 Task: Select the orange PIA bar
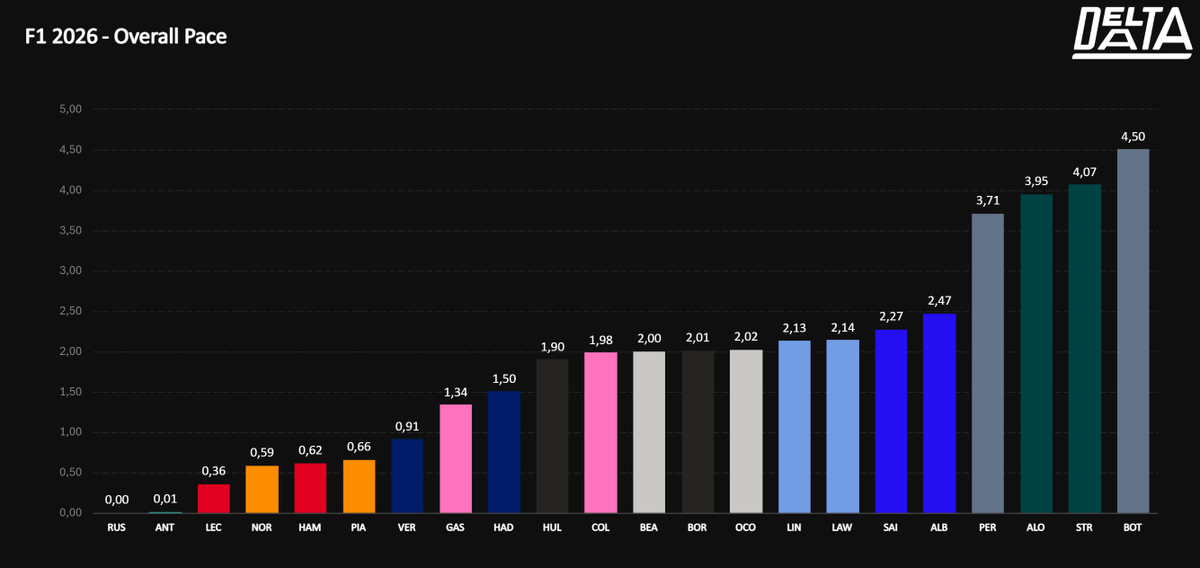coord(359,486)
